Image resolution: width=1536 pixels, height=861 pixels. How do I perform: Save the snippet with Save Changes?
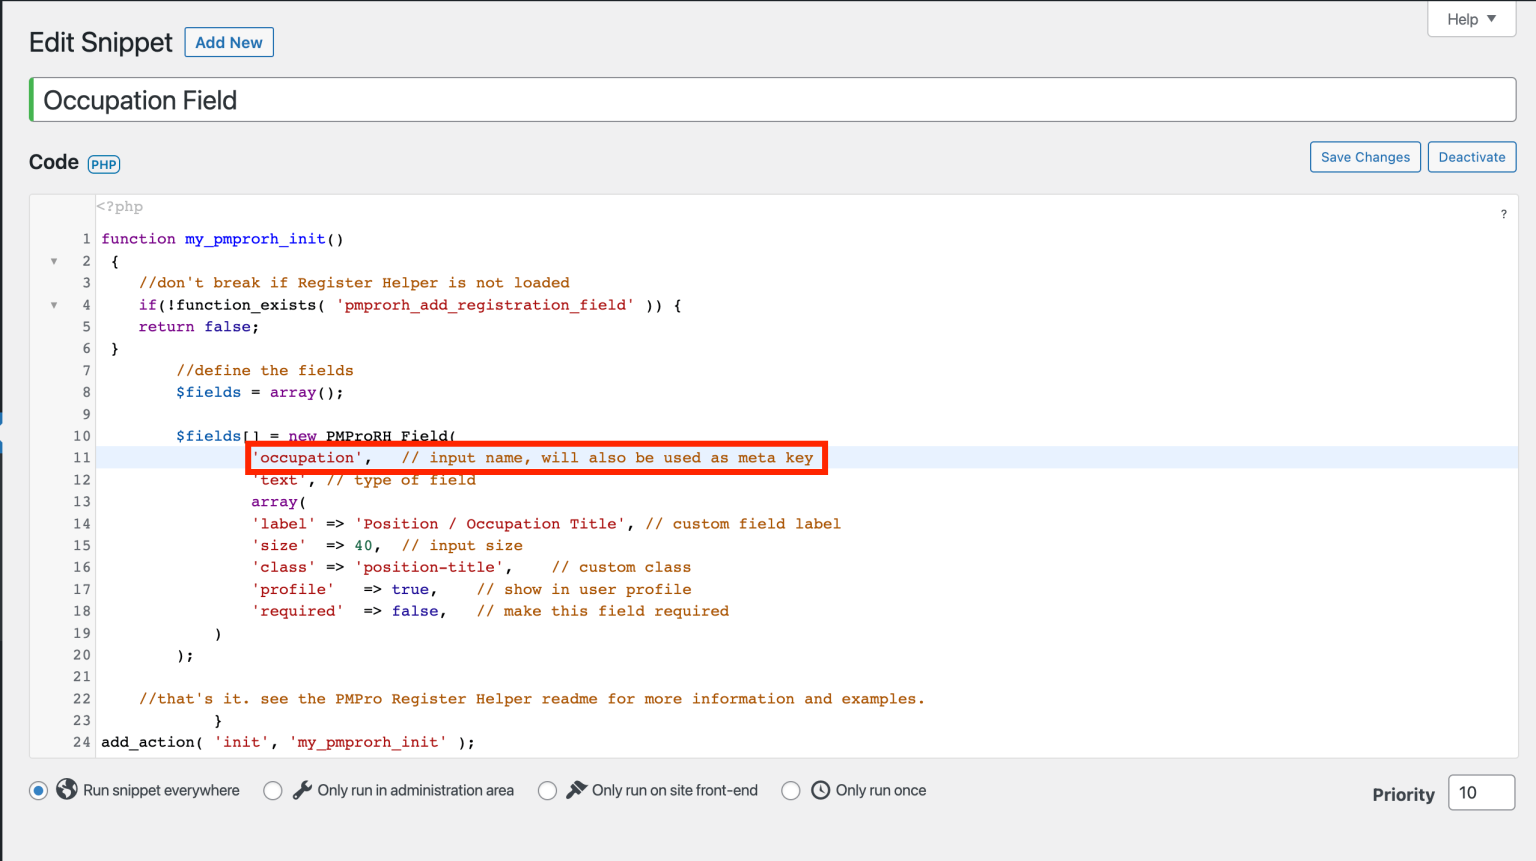click(x=1365, y=156)
